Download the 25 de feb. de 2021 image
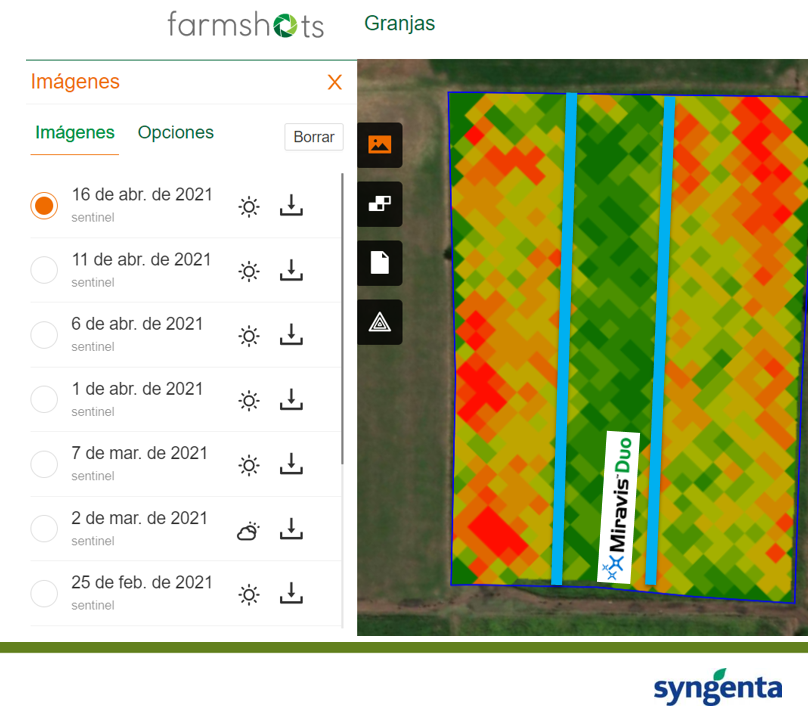The width and height of the screenshot is (808, 714). [291, 593]
